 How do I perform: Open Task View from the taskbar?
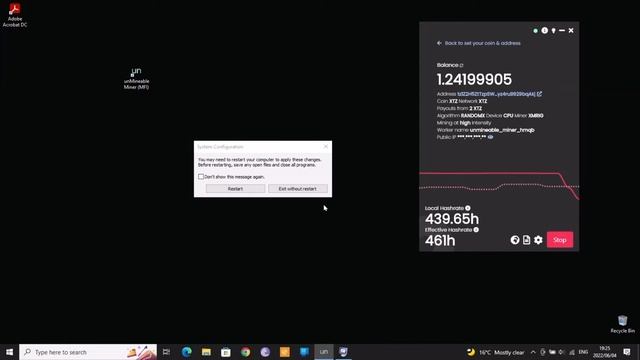(x=166, y=352)
